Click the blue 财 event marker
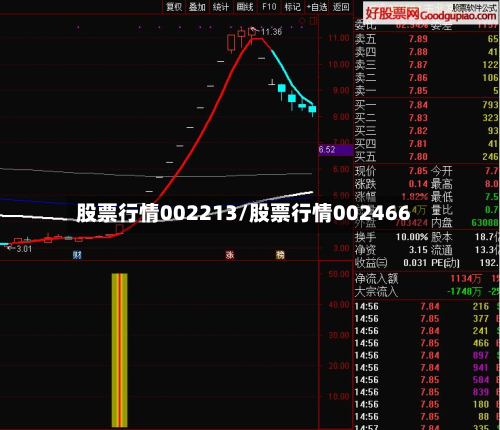Screen dimensions: 500x430 point(77,255)
